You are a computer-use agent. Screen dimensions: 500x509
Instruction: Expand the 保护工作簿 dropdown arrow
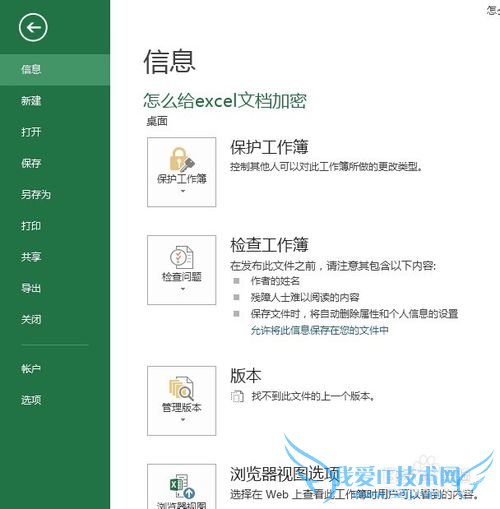point(183,191)
